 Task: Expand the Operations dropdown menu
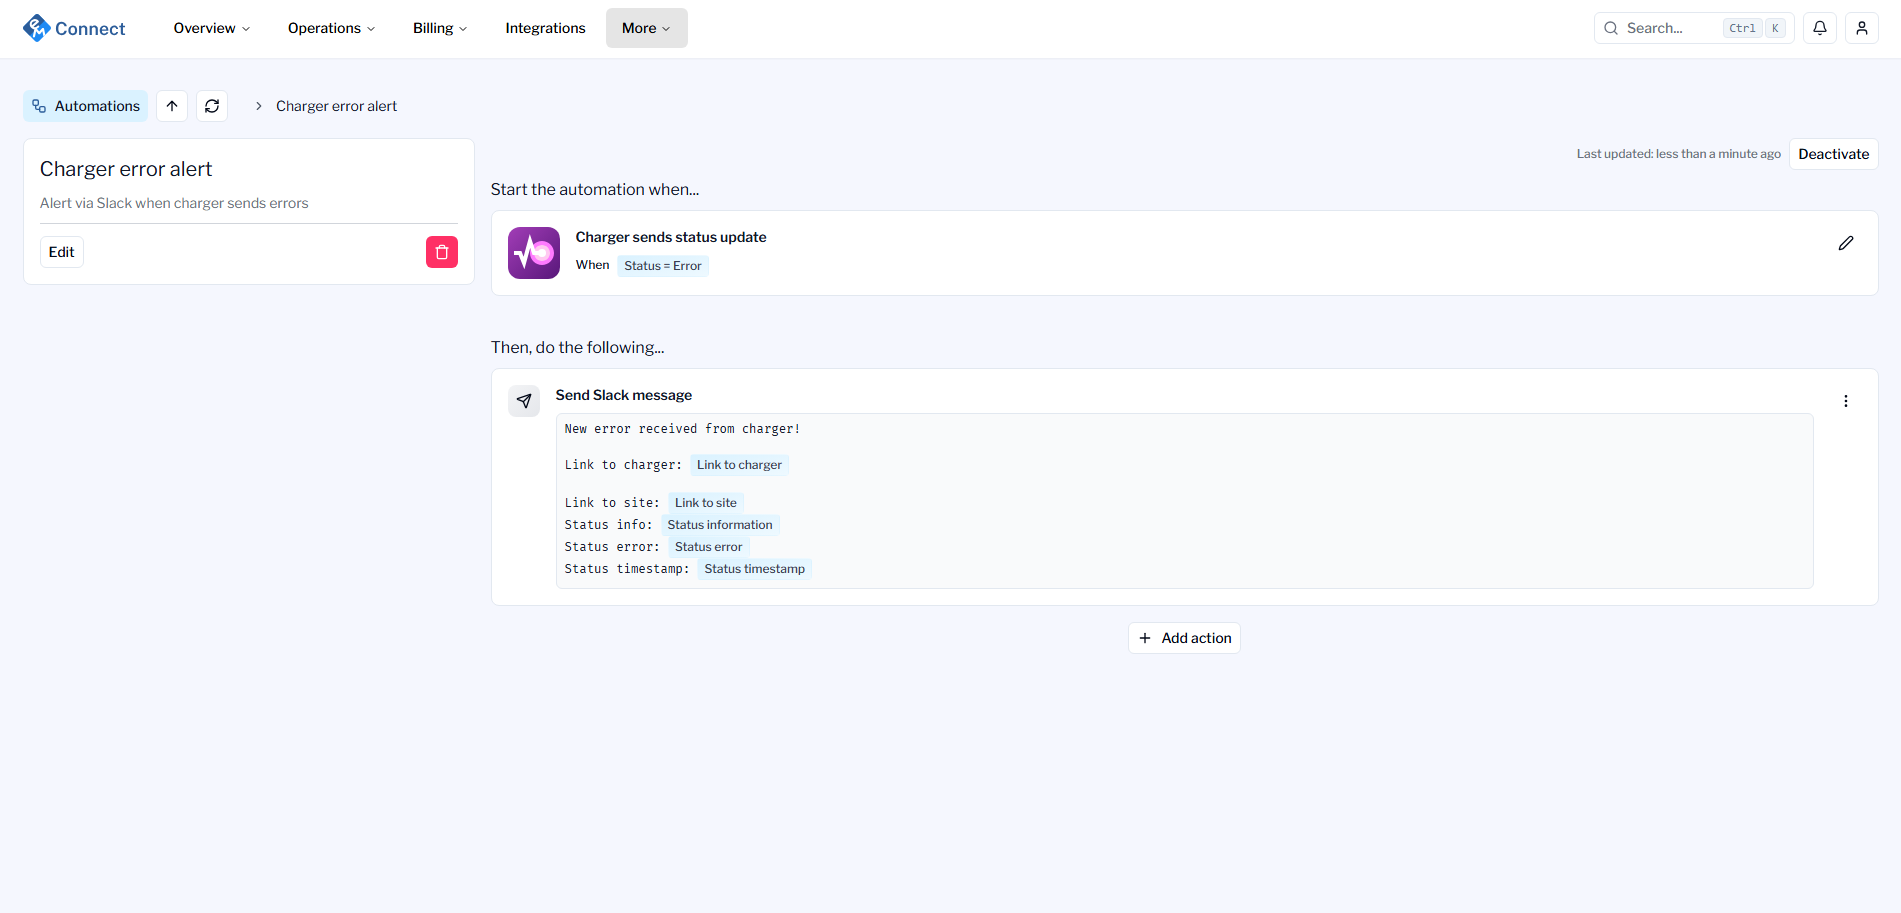point(331,28)
